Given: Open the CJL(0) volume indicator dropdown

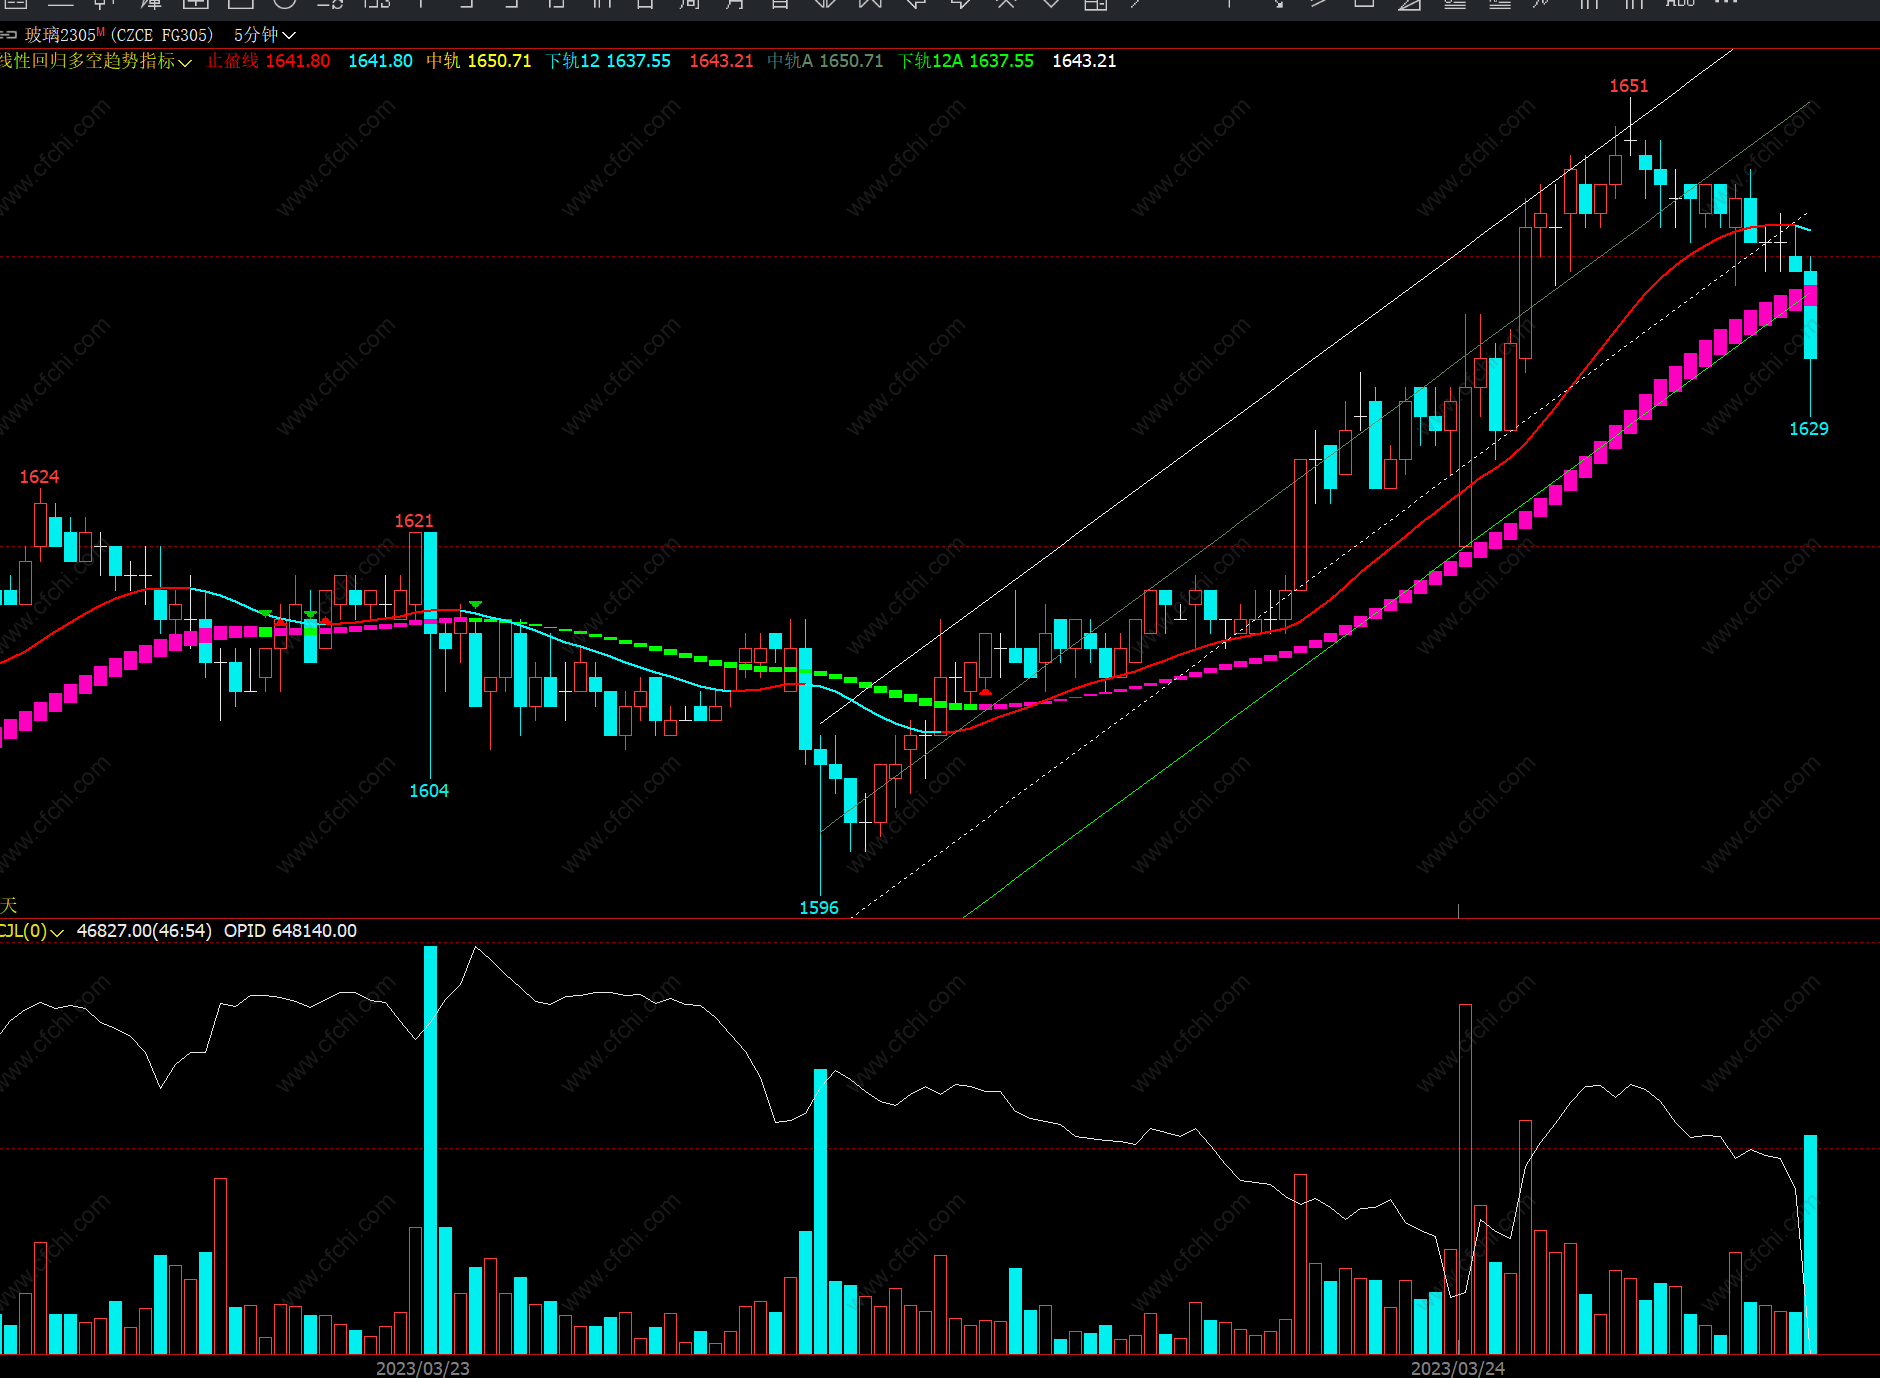Looking at the screenshot, I should click(32, 931).
